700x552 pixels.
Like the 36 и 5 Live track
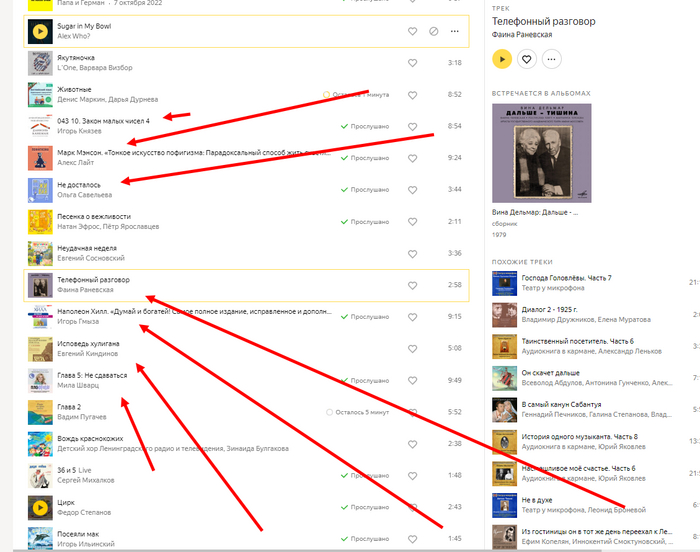412,476
